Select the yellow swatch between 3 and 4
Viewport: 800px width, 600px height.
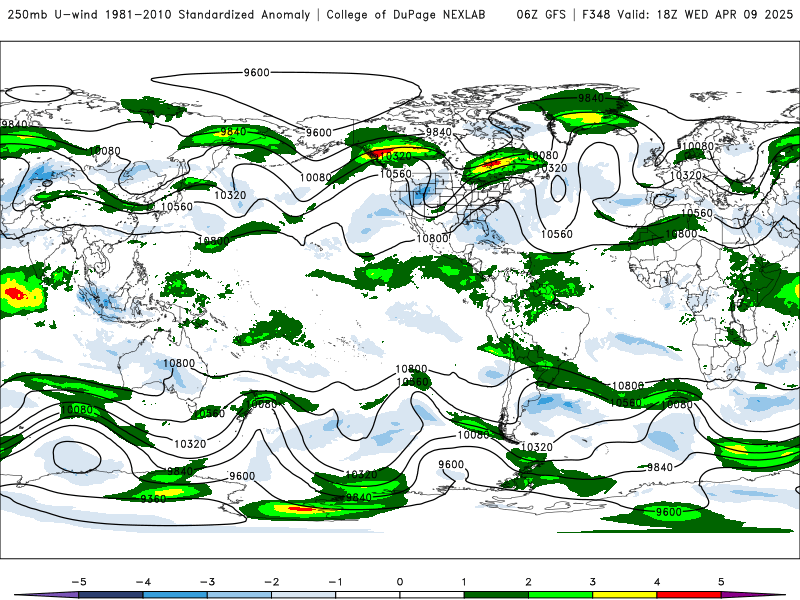[624, 595]
